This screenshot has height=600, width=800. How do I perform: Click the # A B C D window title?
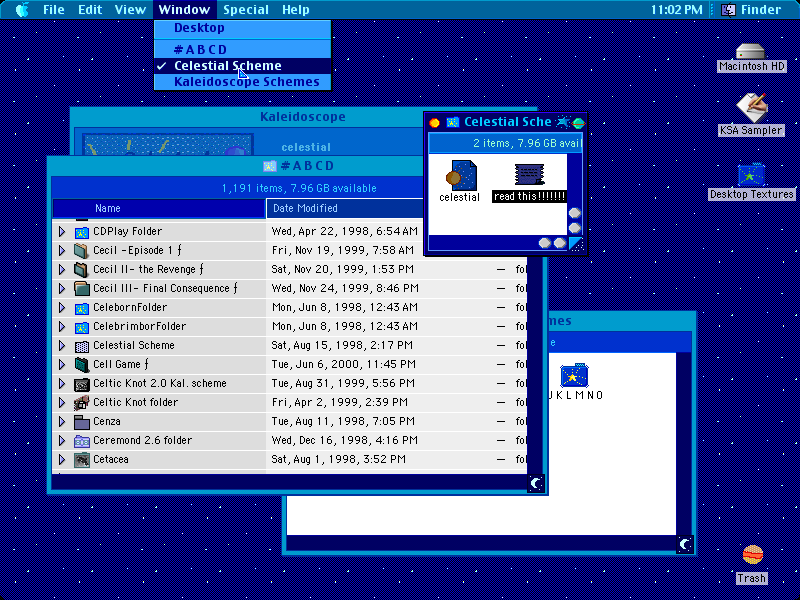tap(307, 166)
